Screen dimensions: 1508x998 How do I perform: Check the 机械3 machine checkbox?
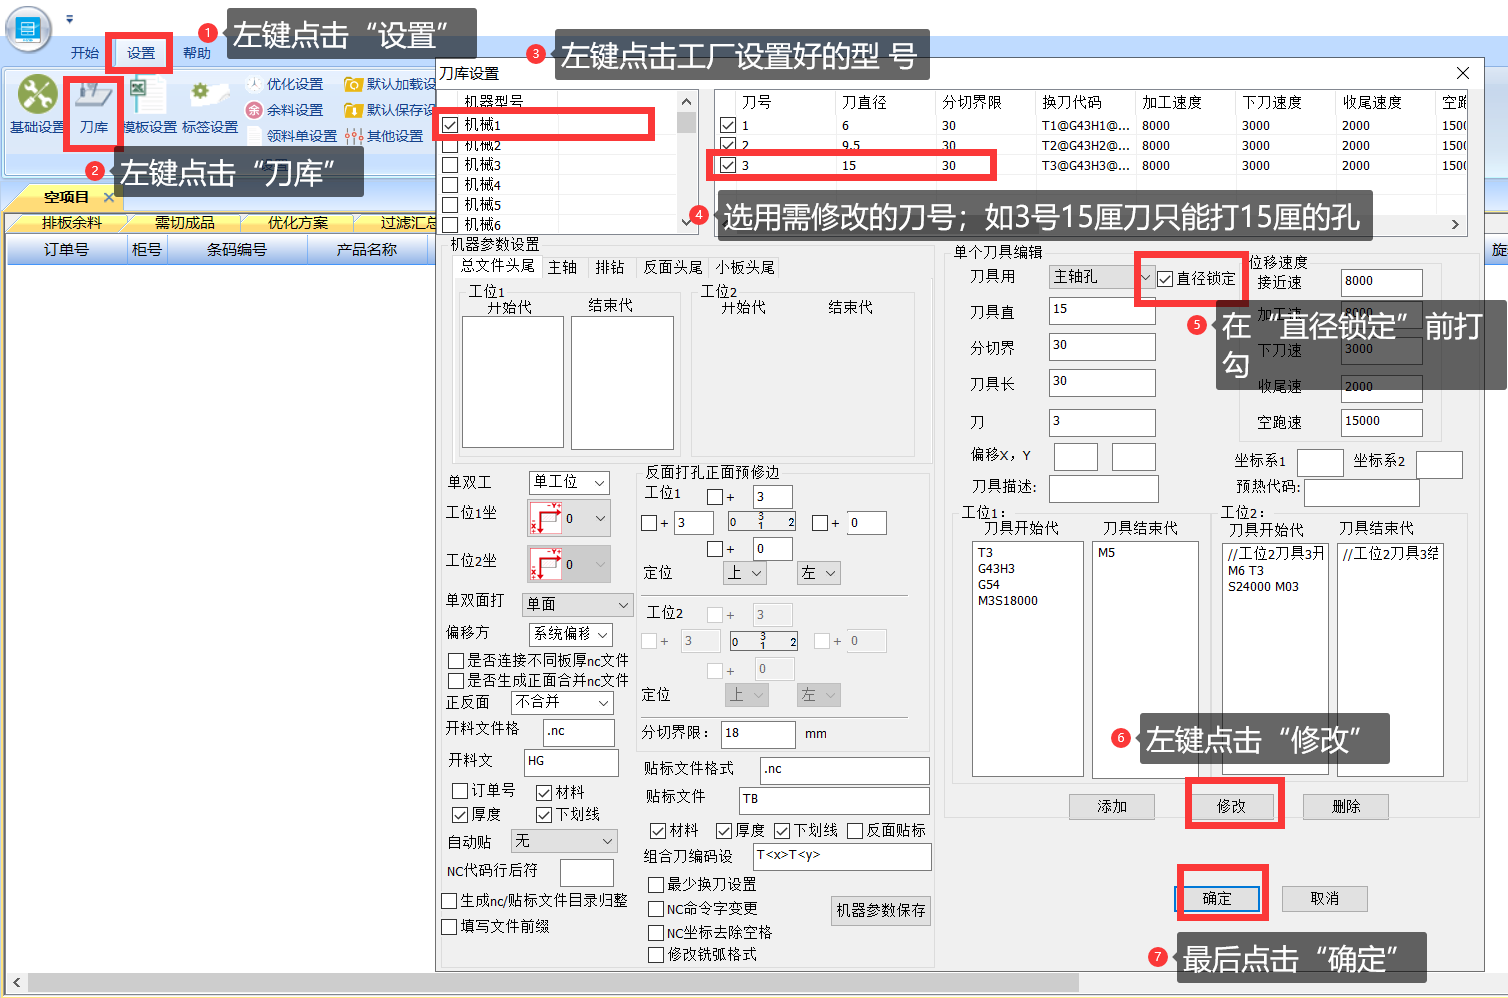pos(450,164)
